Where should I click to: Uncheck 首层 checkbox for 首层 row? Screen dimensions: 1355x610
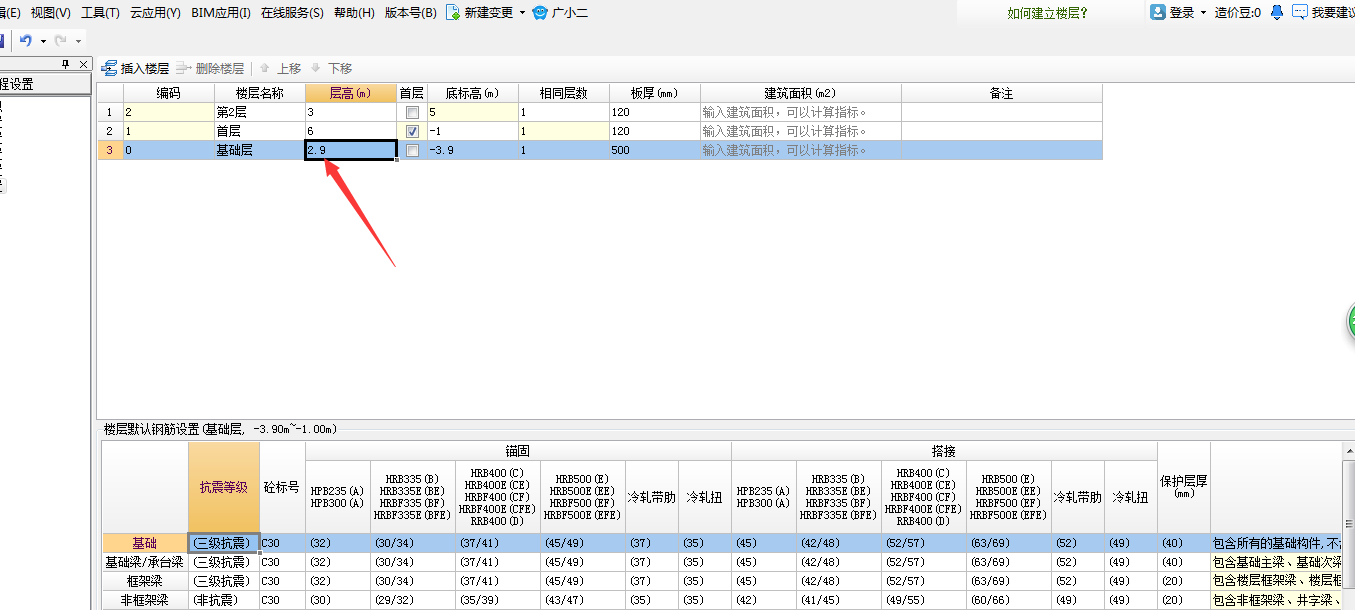(412, 131)
